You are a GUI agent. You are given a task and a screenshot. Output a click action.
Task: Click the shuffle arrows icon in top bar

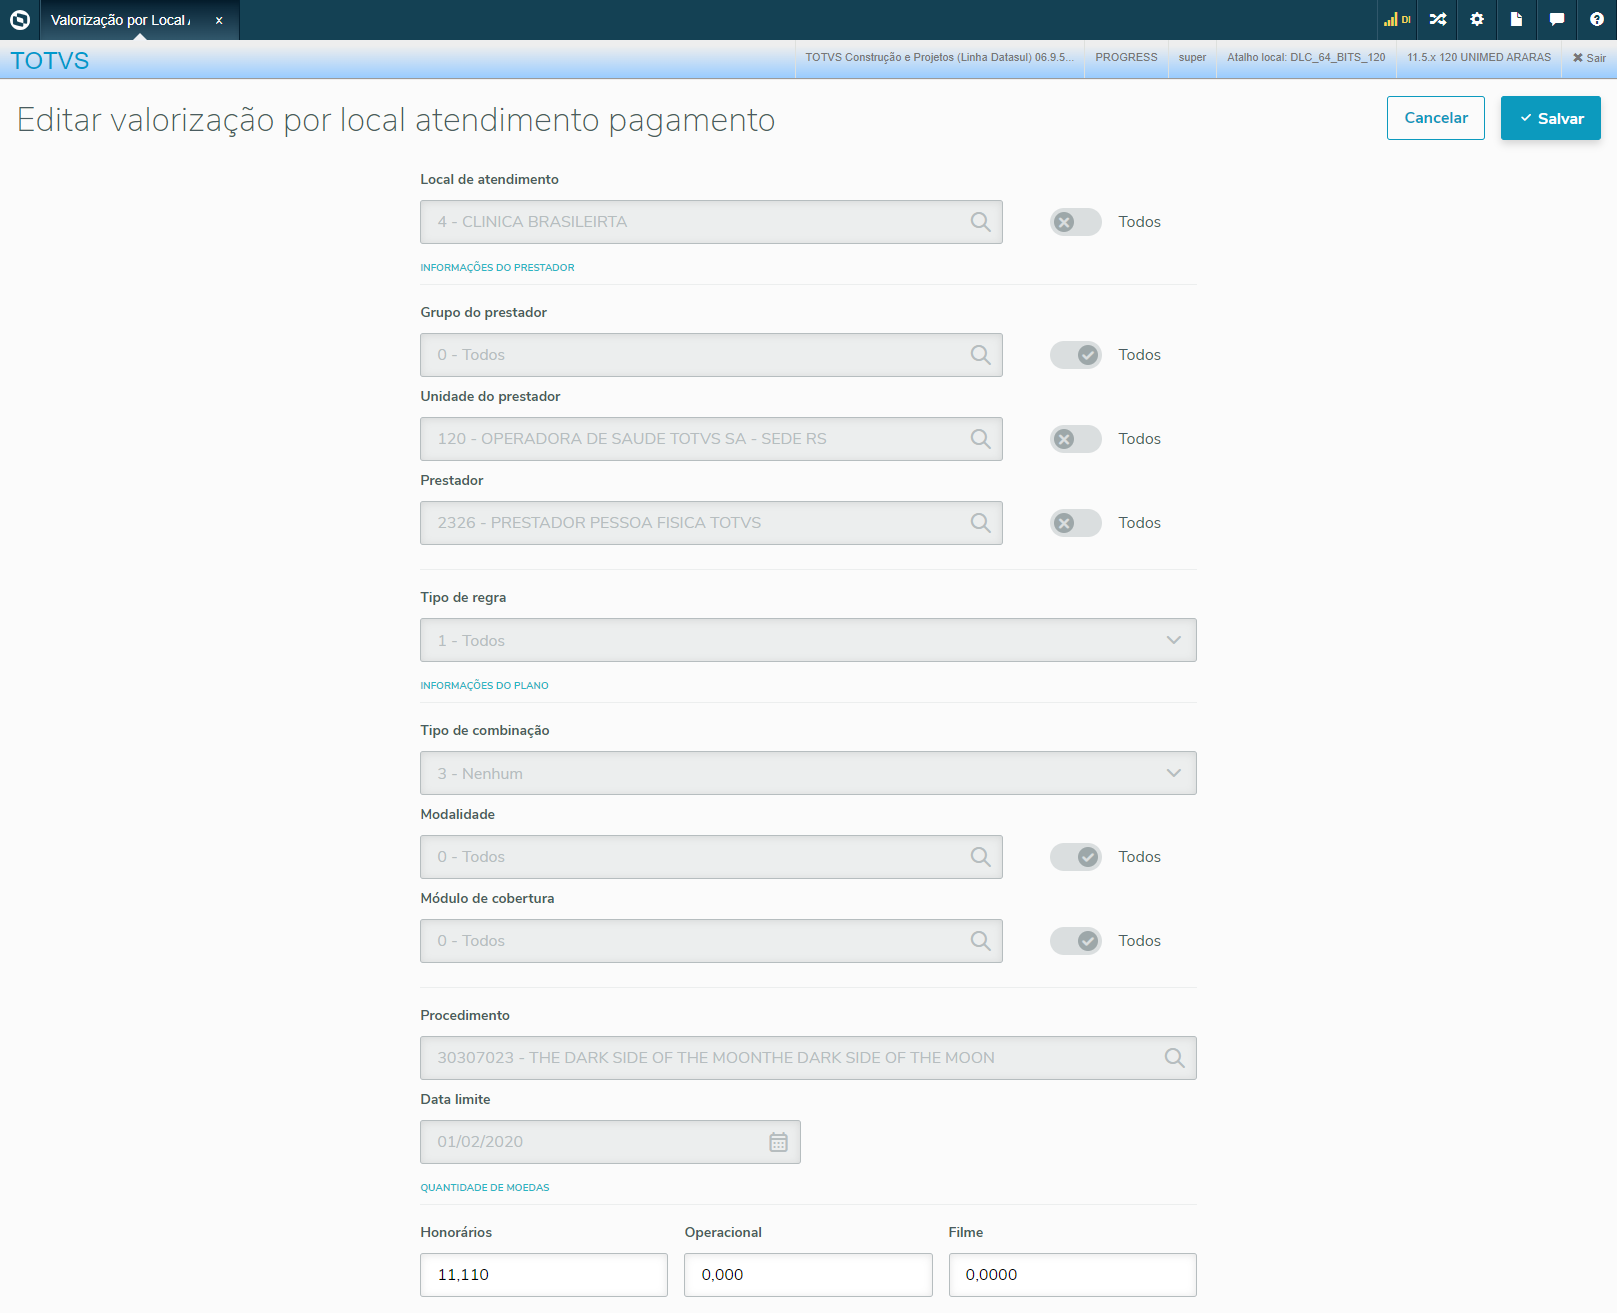[1438, 19]
